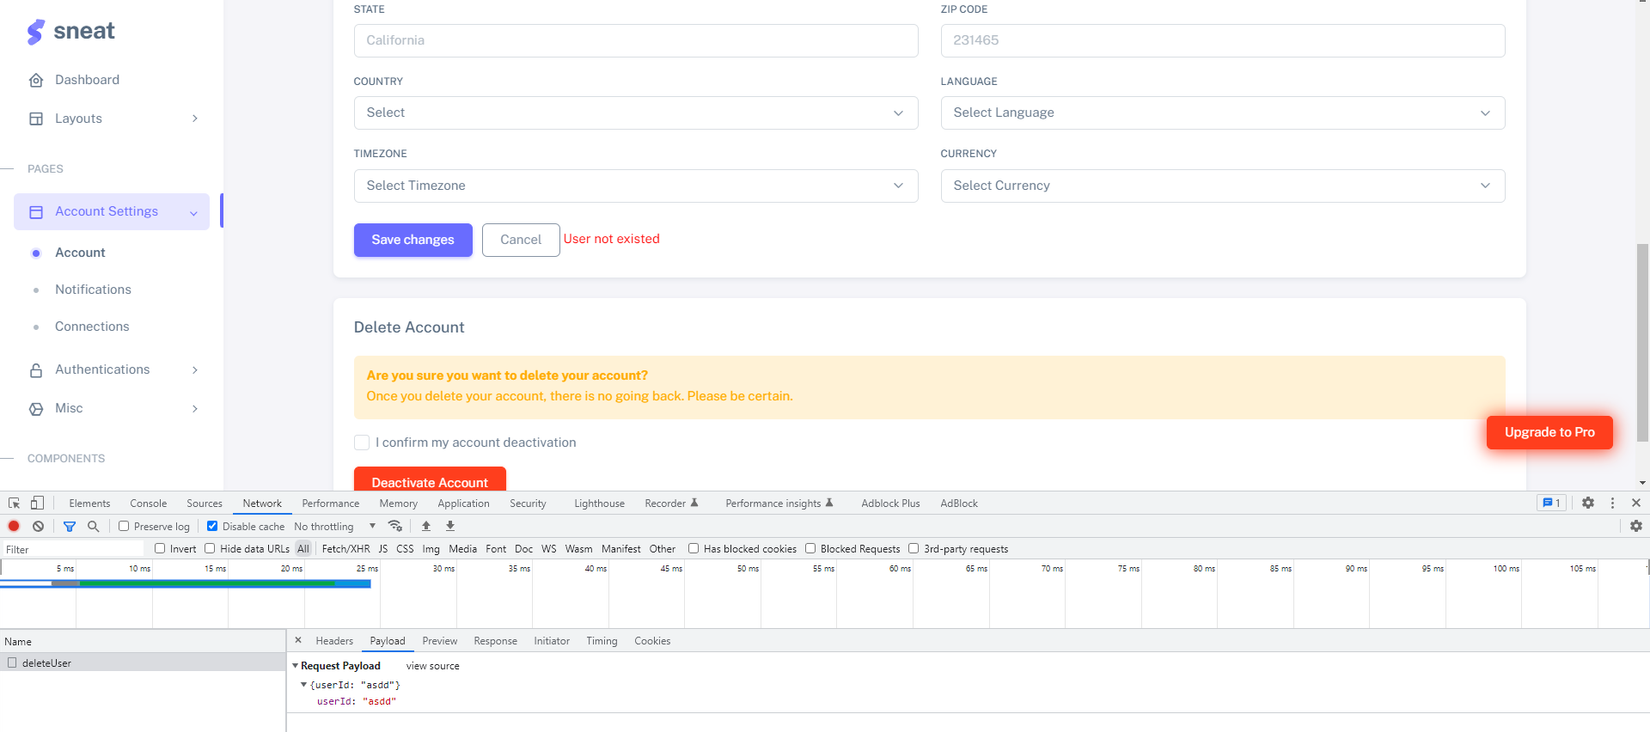Clear the network log
The height and width of the screenshot is (732, 1650).
(x=38, y=526)
